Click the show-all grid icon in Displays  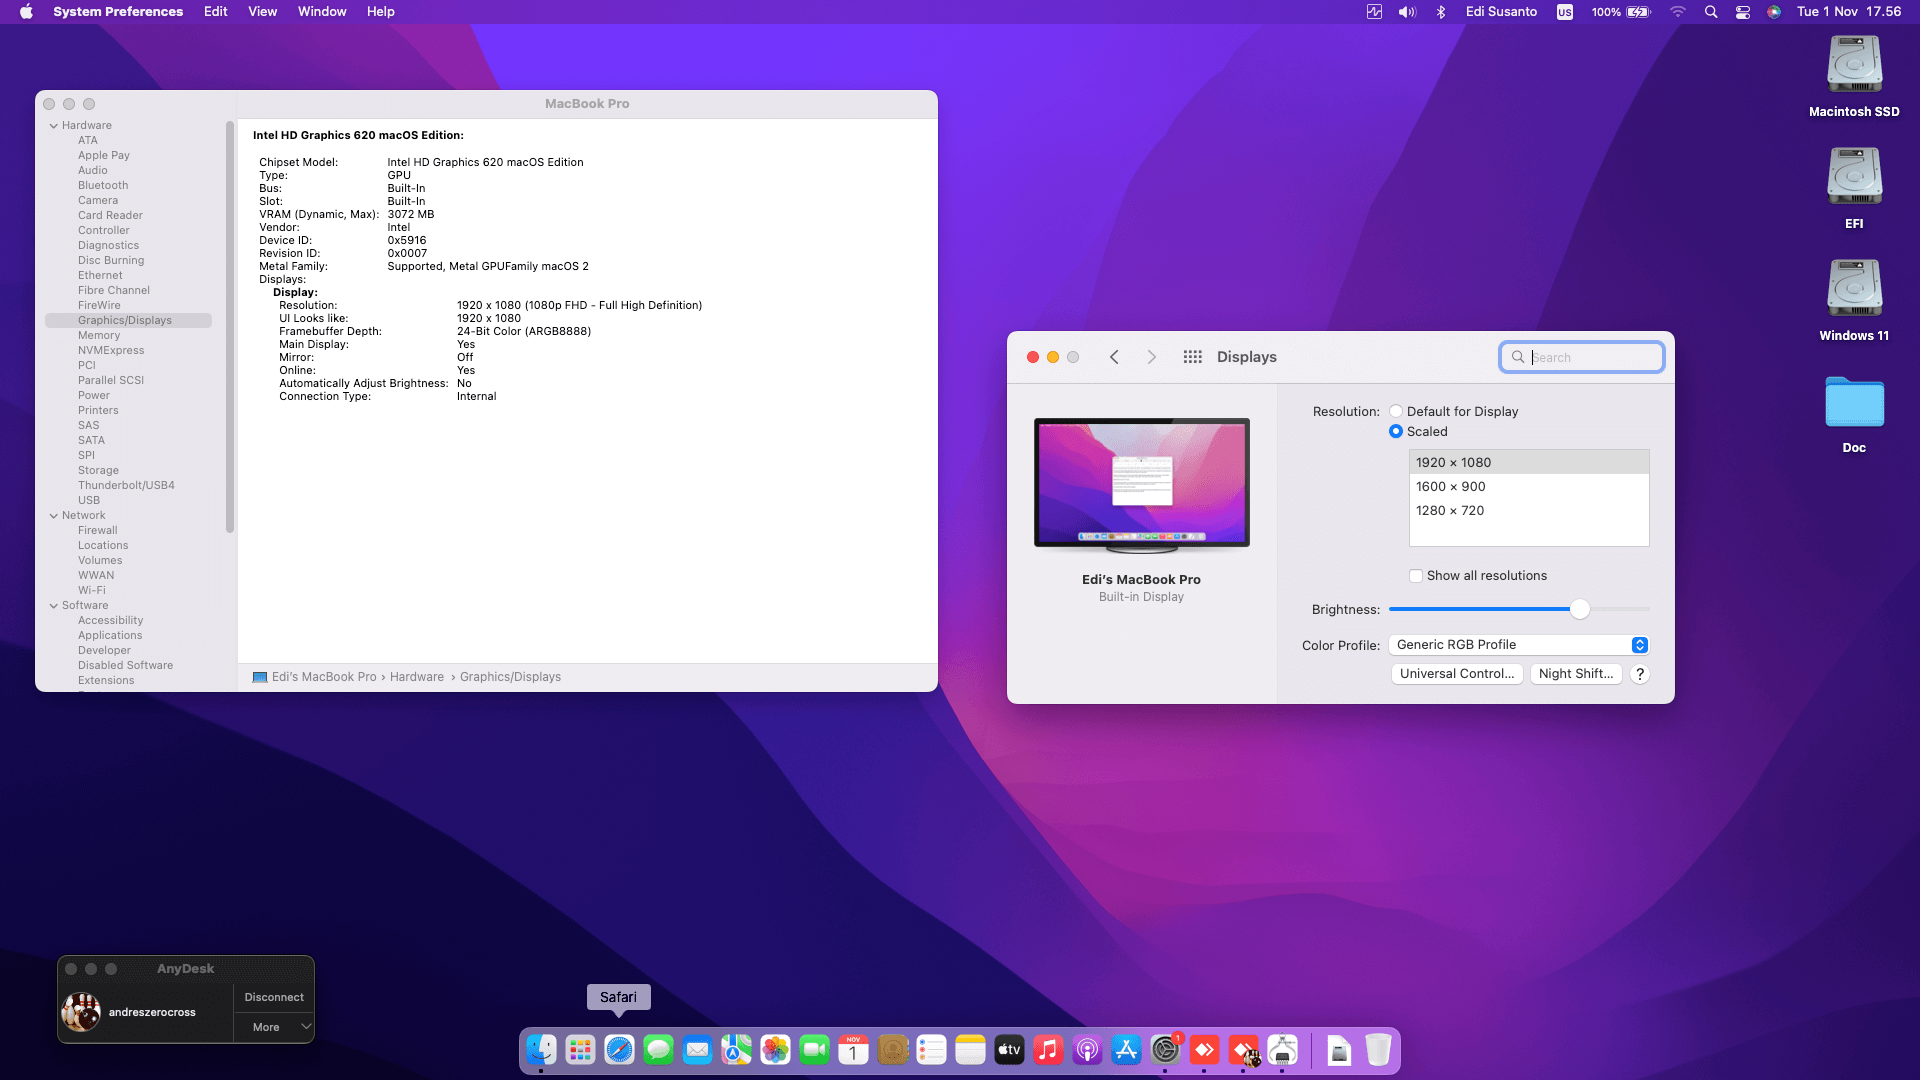point(1192,357)
